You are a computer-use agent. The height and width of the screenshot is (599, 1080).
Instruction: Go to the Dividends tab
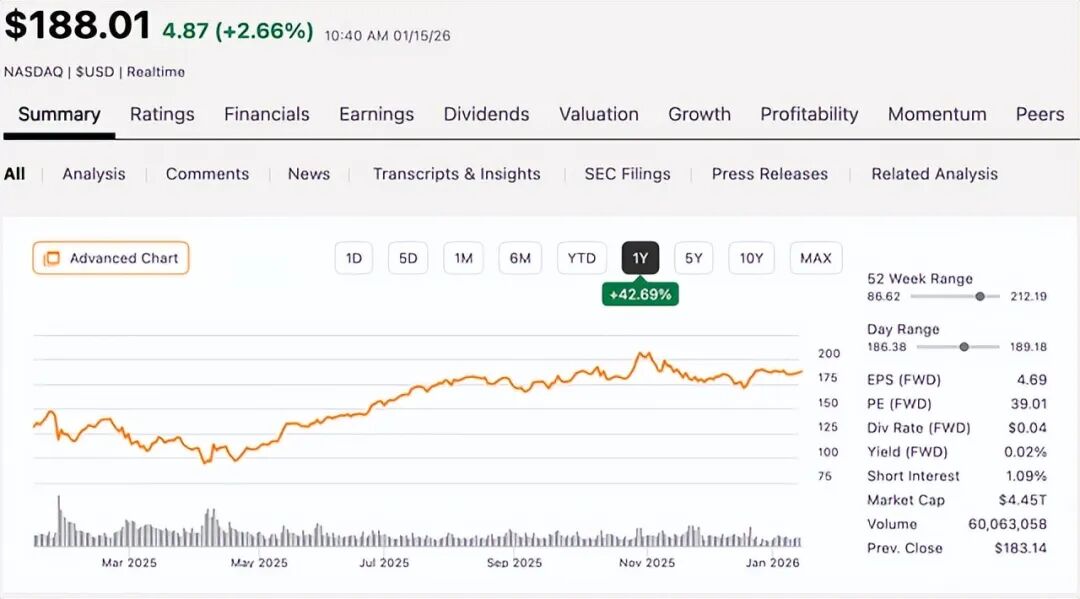486,114
